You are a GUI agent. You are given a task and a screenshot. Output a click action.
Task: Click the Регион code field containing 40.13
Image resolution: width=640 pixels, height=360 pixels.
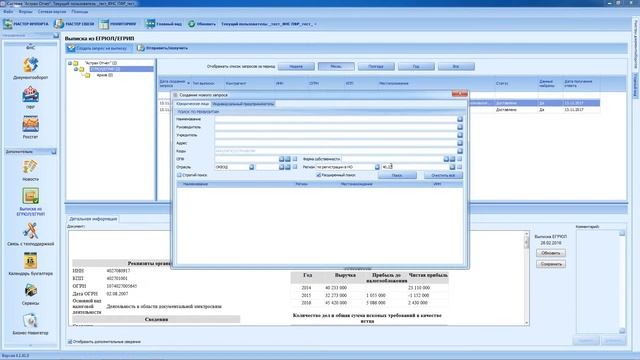click(416, 167)
